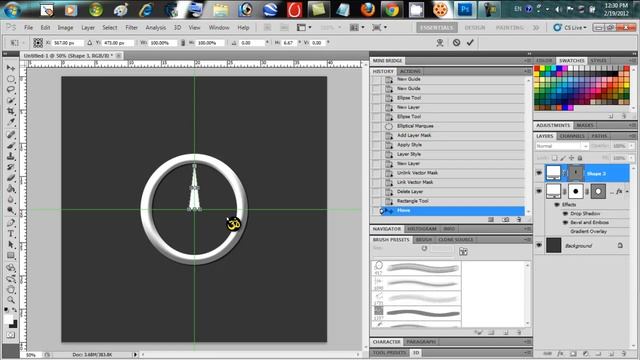Open Photoshop from the Windows taskbar

[x=464, y=9]
